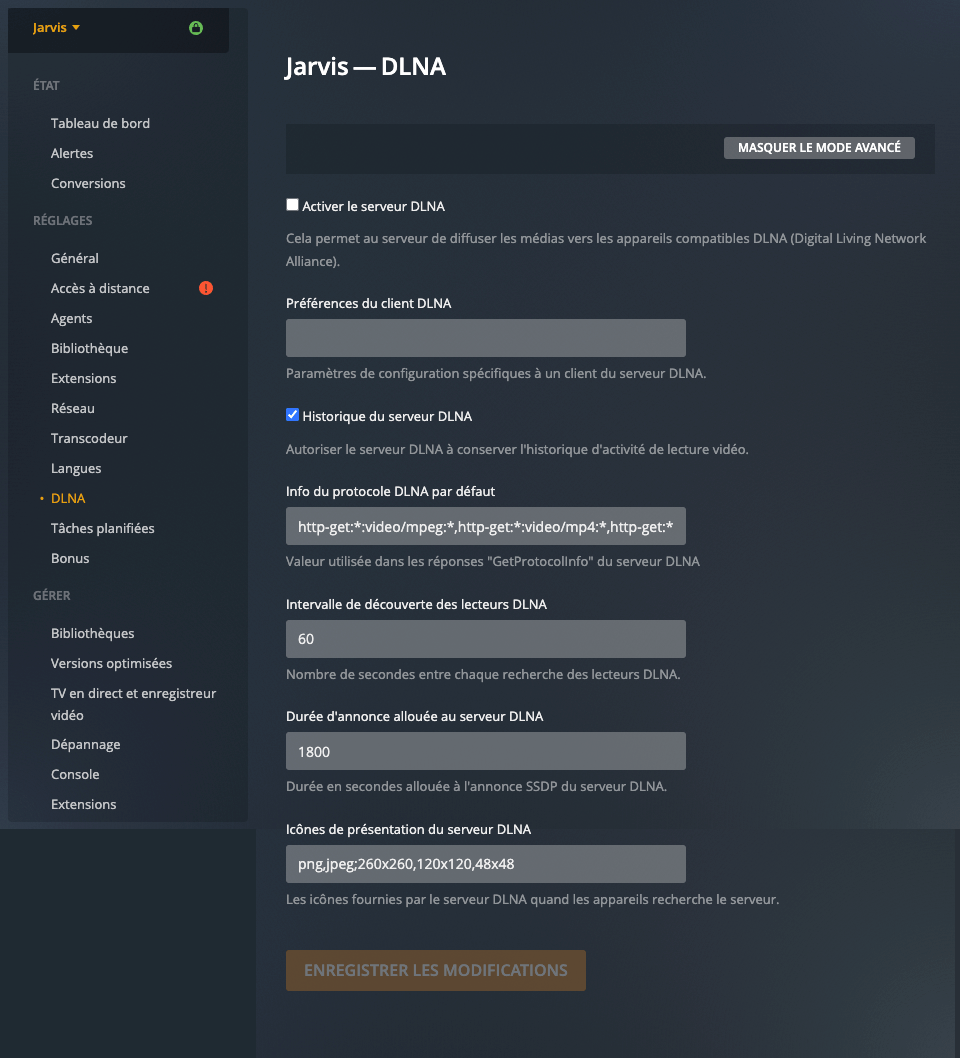This screenshot has height=1058, width=960.
Task: Open the Jarvis server dropdown
Action: [56, 28]
